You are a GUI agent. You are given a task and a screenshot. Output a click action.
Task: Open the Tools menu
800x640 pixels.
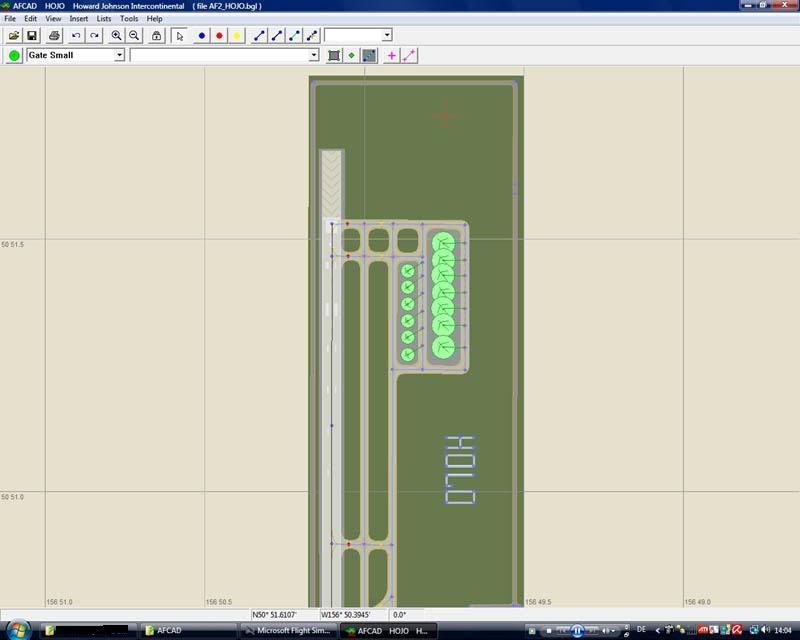click(x=129, y=19)
